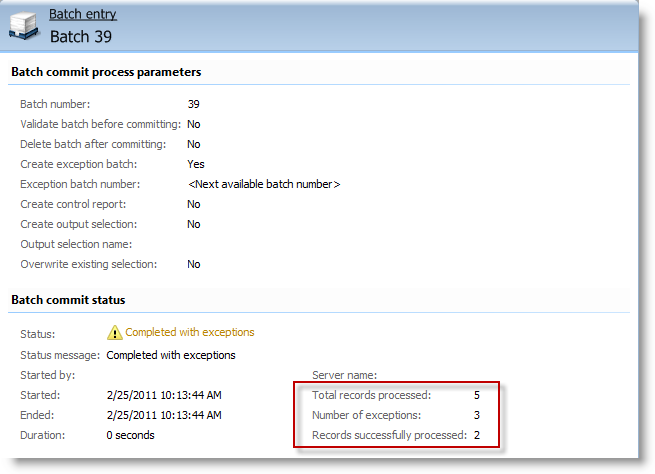The height and width of the screenshot is (474, 655).
Task: Click the Number of exceptions count
Action: tap(477, 415)
